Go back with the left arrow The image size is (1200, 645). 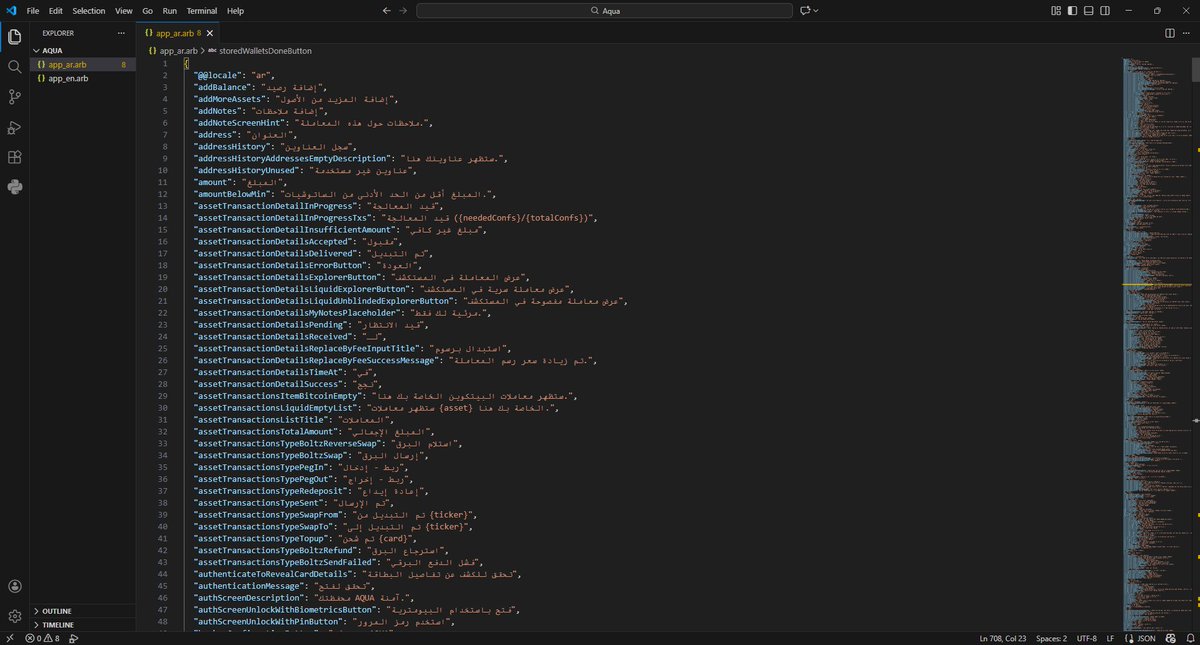click(386, 10)
